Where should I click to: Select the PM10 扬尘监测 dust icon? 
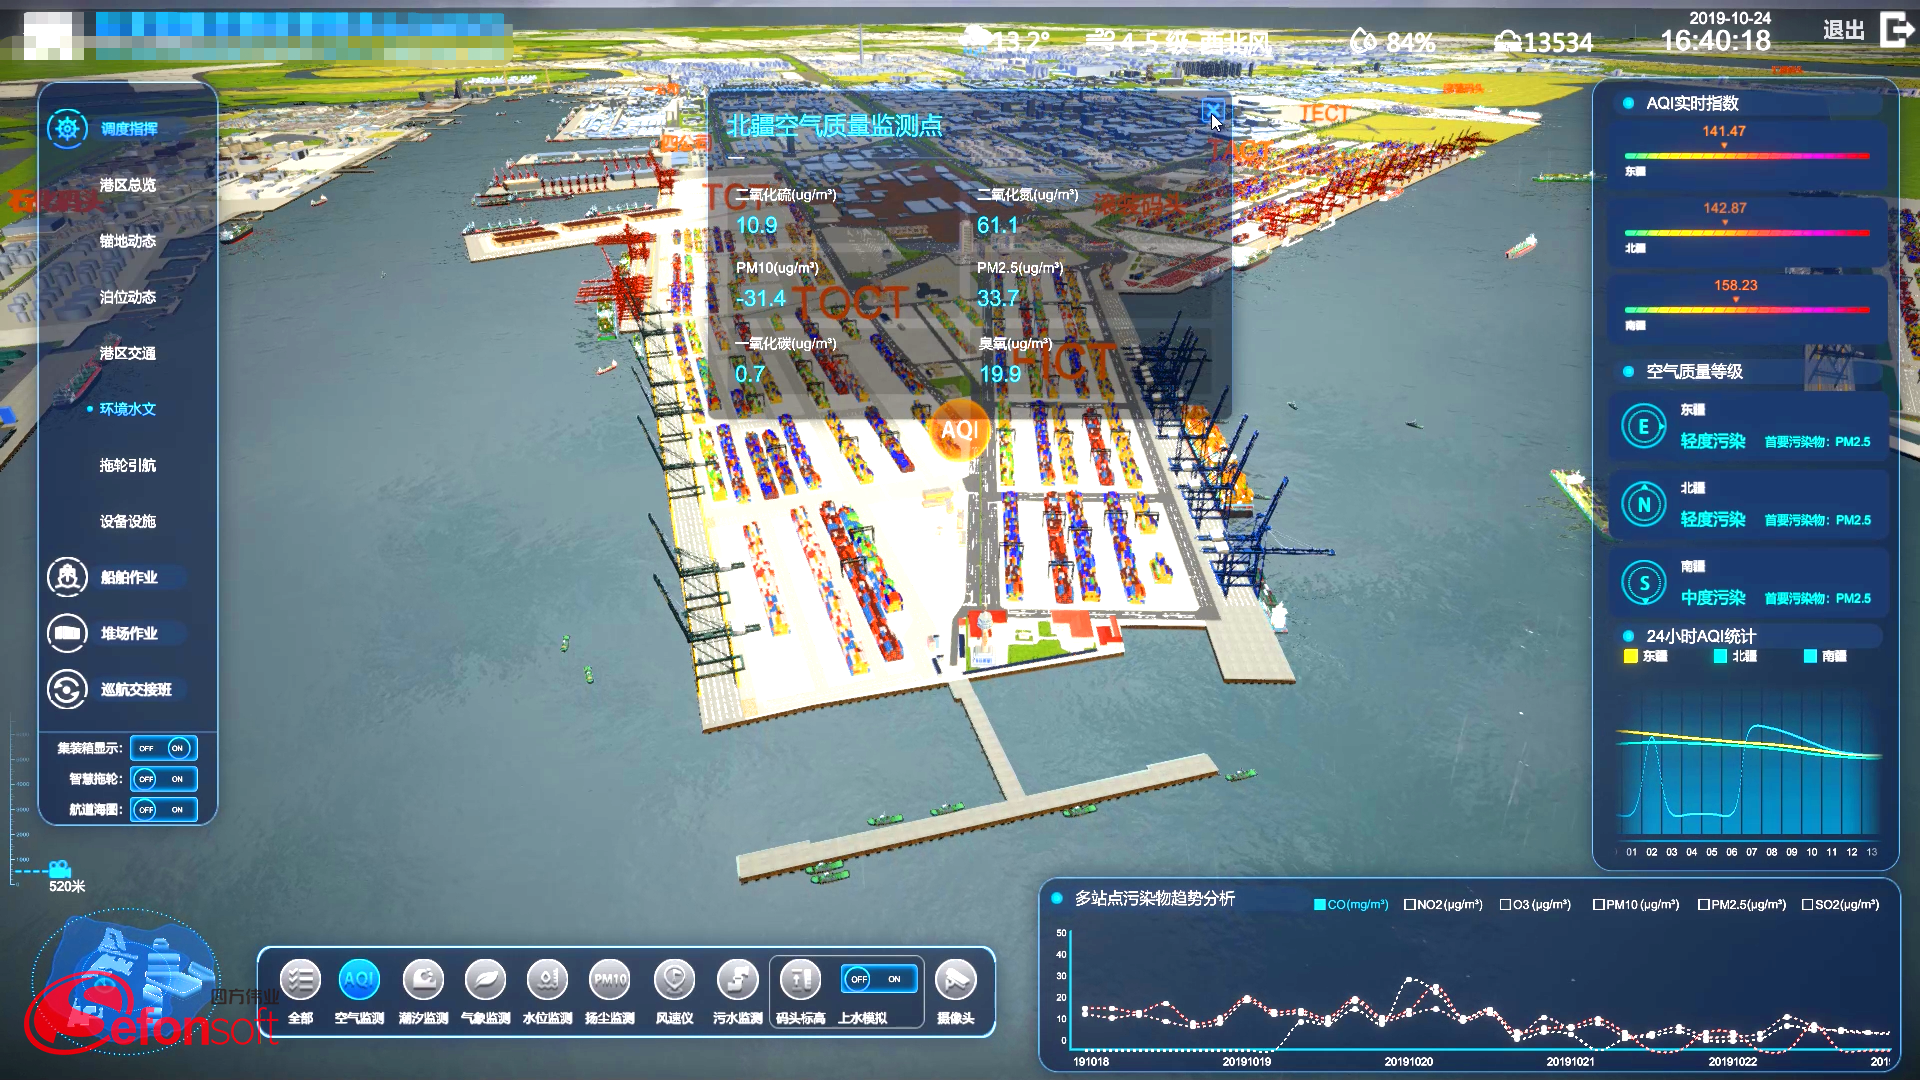tap(610, 980)
